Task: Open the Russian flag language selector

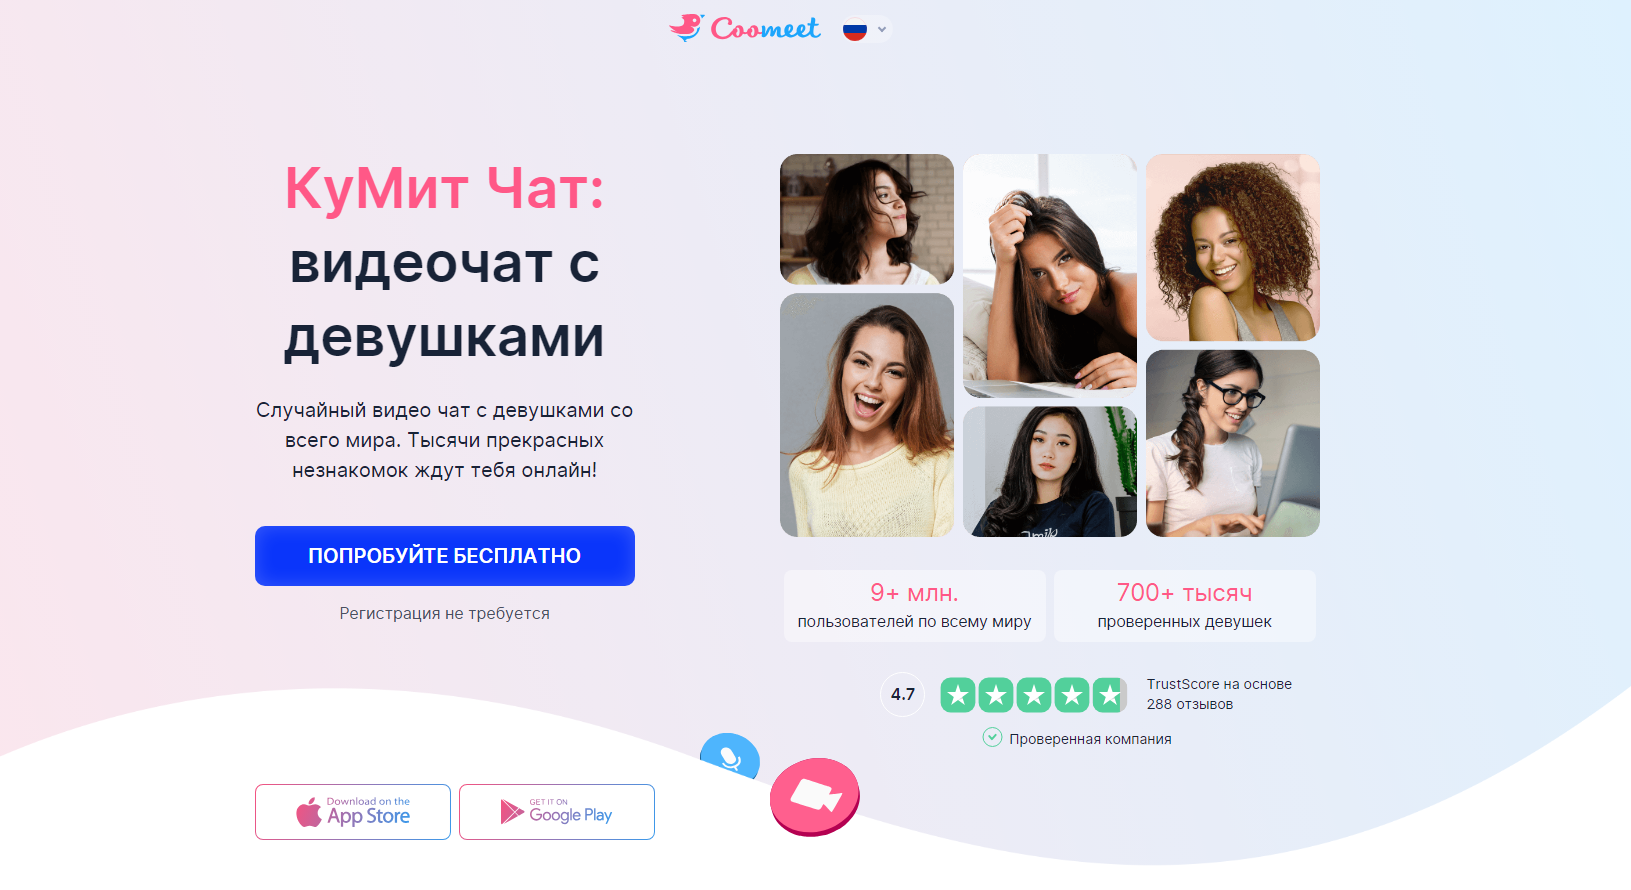Action: 854,30
